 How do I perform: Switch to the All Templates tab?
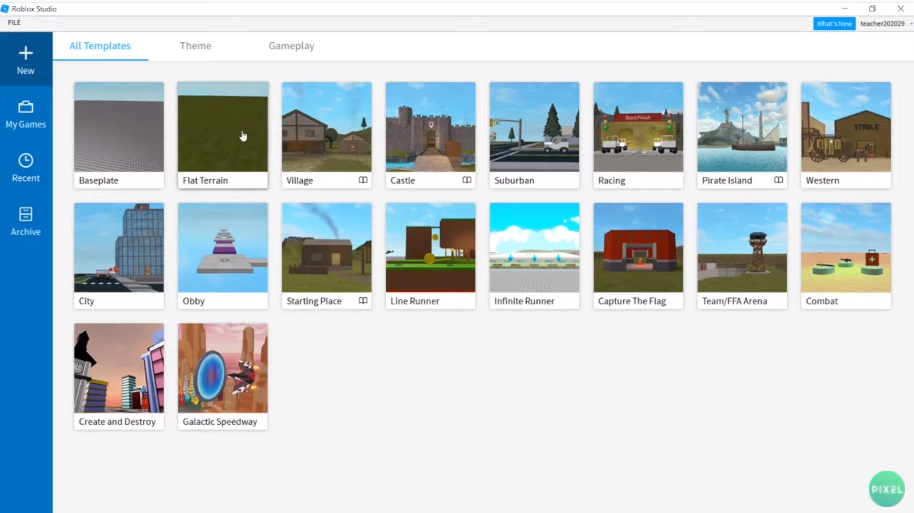pos(100,45)
